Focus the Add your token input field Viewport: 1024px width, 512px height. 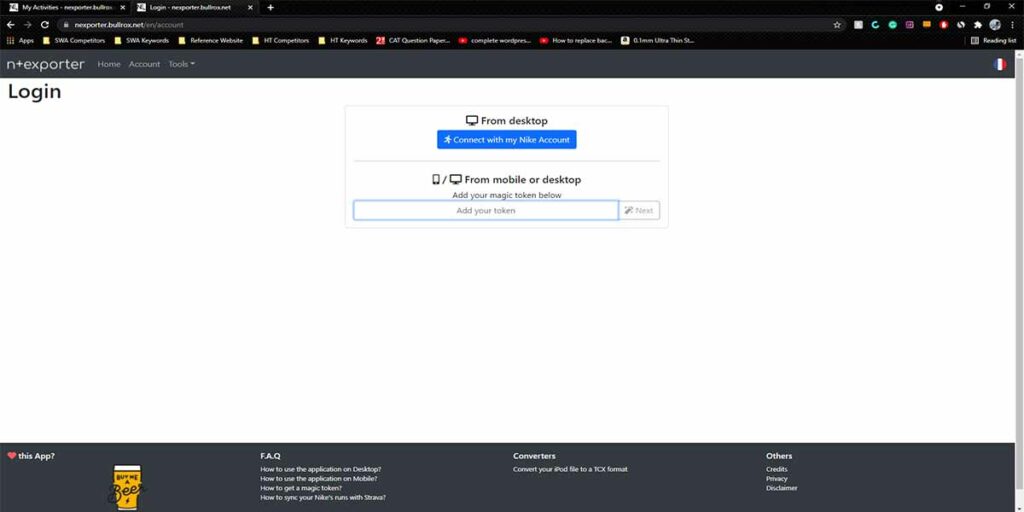click(x=485, y=211)
